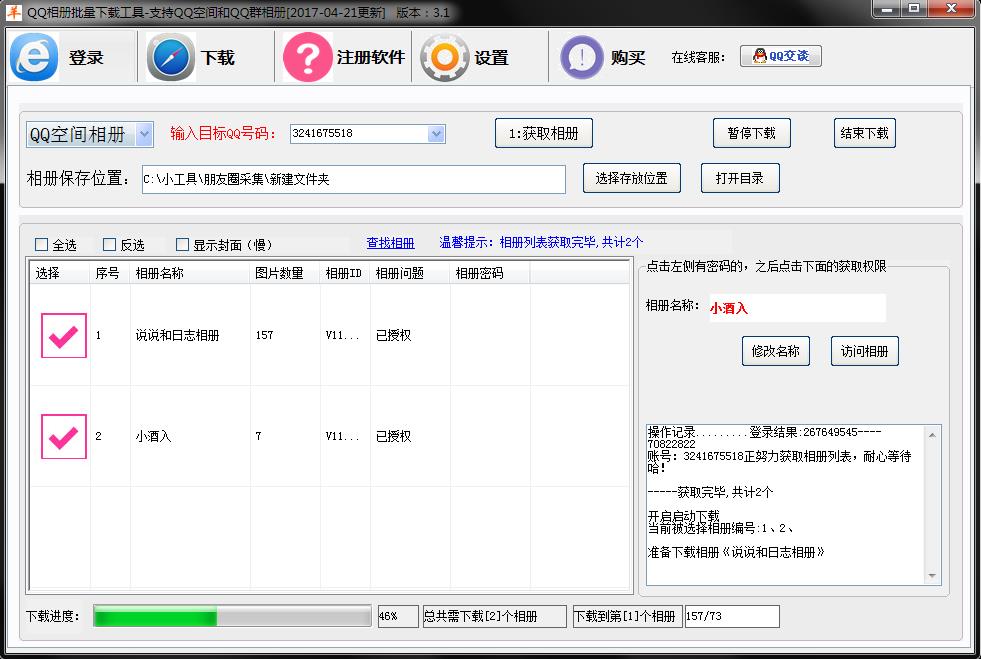Click the orange gear settings icon

(x=444, y=57)
